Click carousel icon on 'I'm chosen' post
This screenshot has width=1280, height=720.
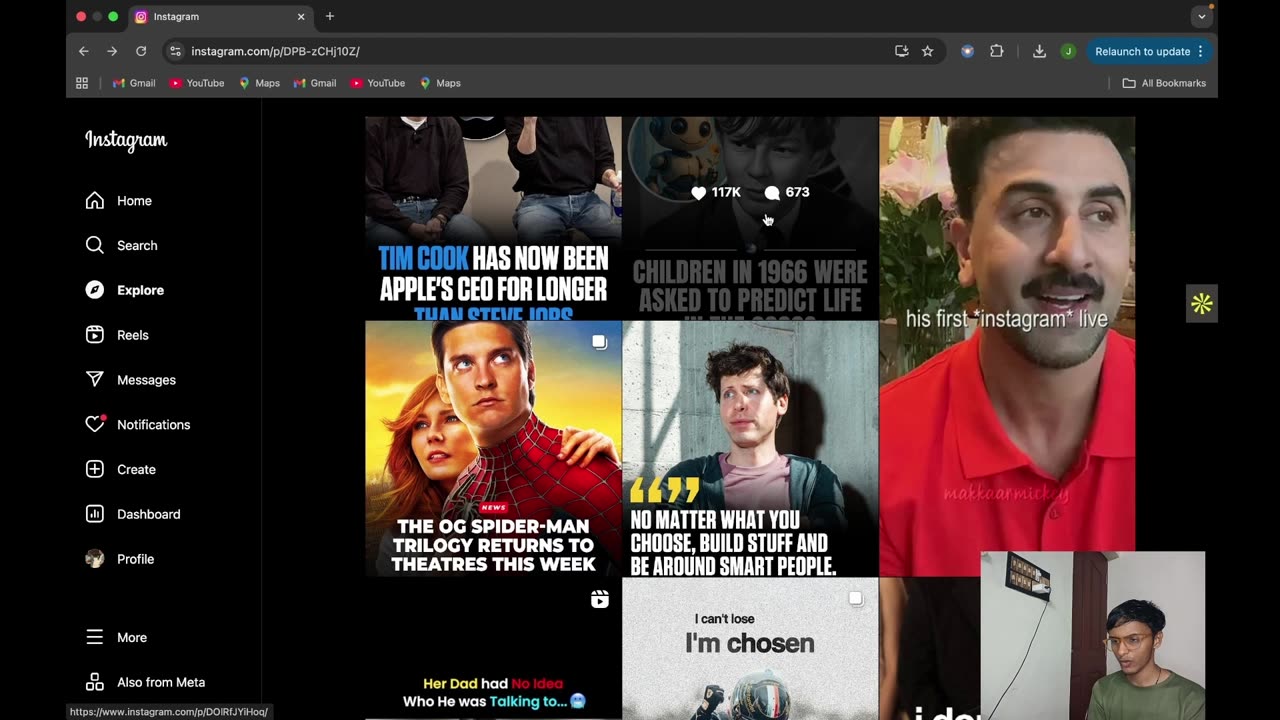click(x=855, y=598)
